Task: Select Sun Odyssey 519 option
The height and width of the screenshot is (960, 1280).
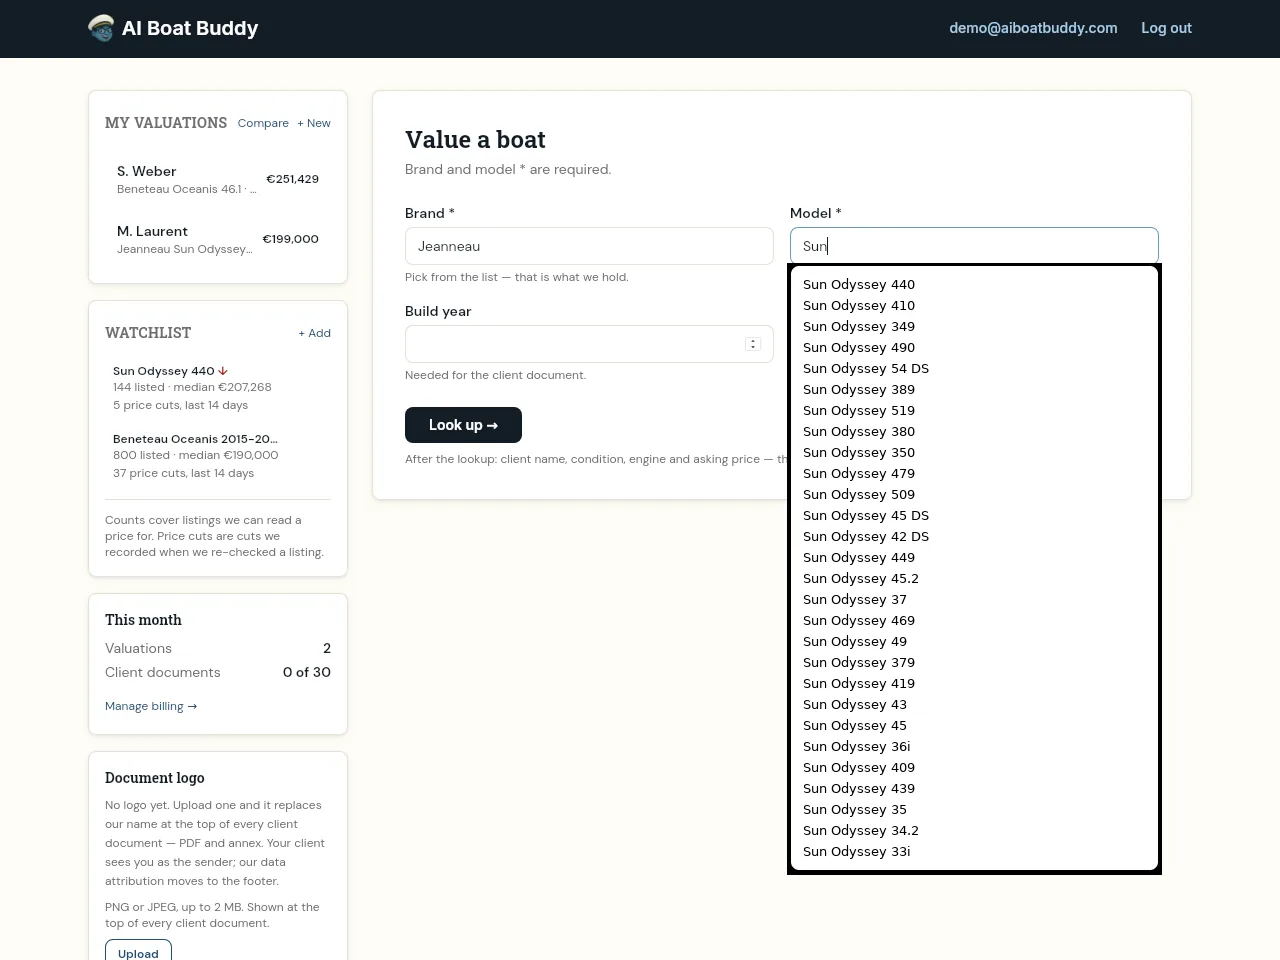Action: (974, 410)
